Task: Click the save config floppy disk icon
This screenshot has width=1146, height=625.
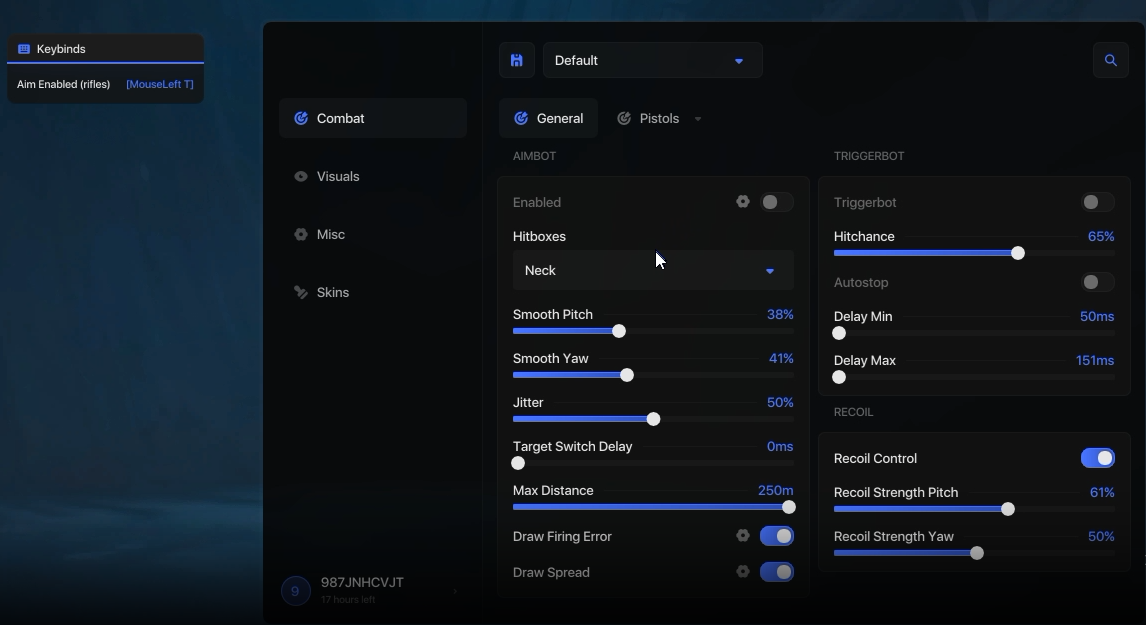Action: coord(517,61)
